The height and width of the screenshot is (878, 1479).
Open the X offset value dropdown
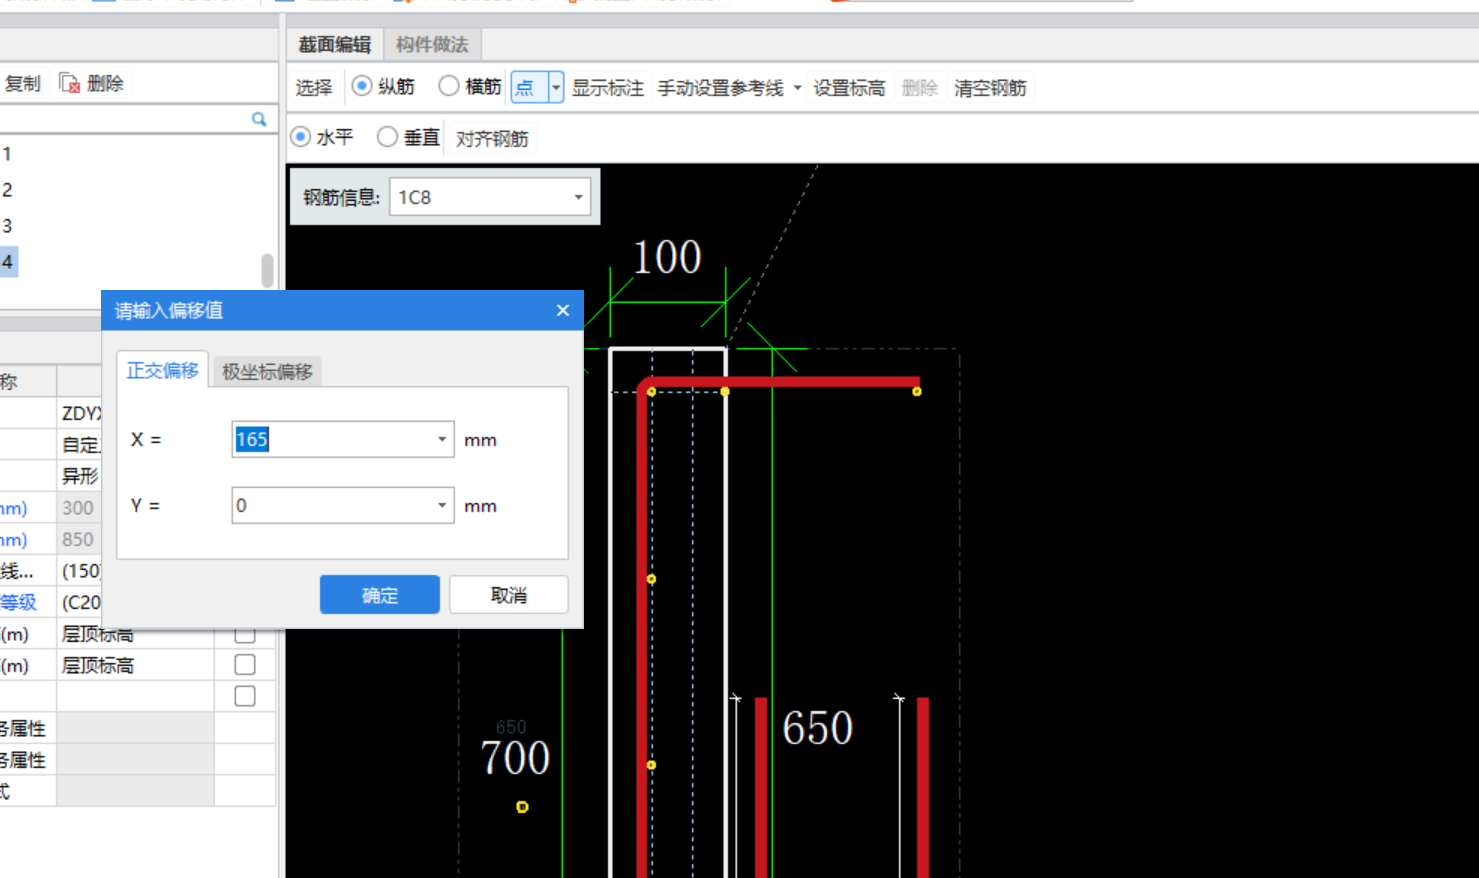point(442,439)
